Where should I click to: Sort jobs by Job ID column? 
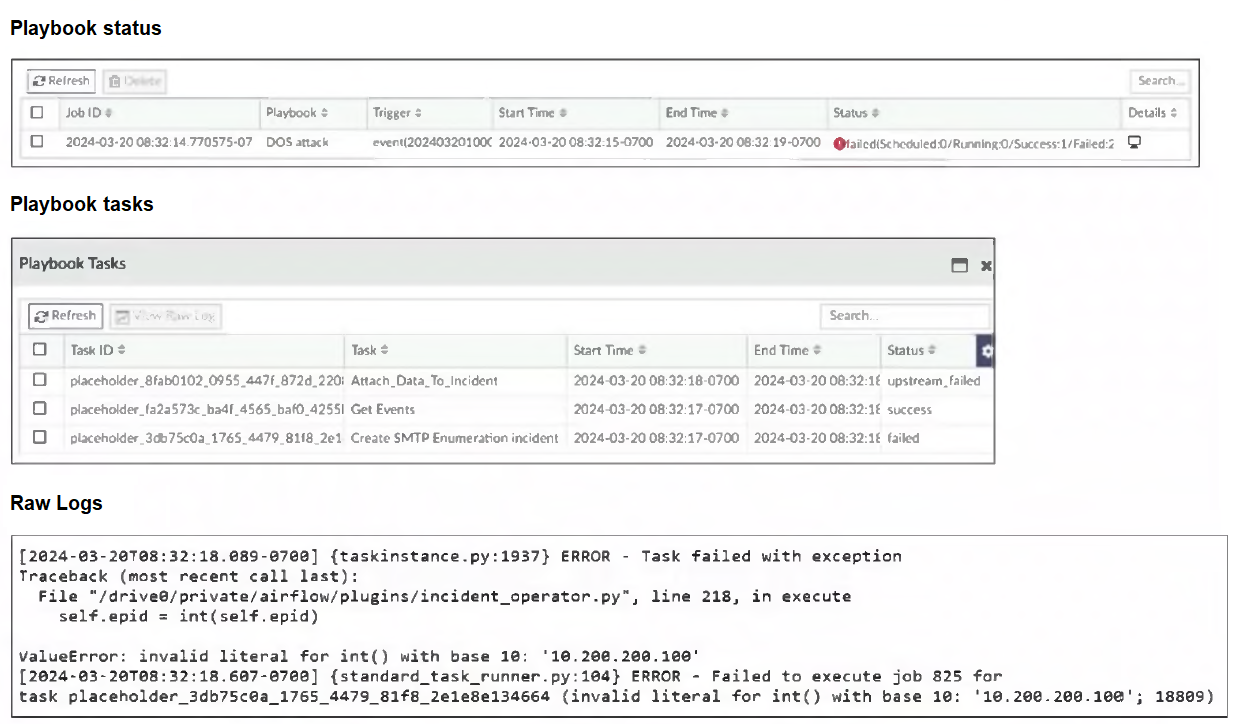[89, 113]
